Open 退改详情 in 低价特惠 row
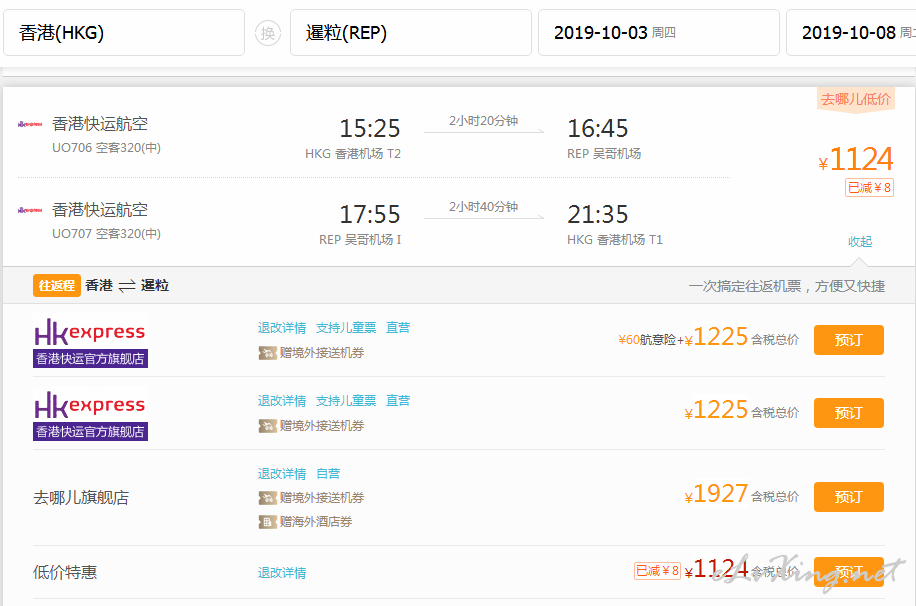This screenshot has width=916, height=606. click(x=282, y=573)
